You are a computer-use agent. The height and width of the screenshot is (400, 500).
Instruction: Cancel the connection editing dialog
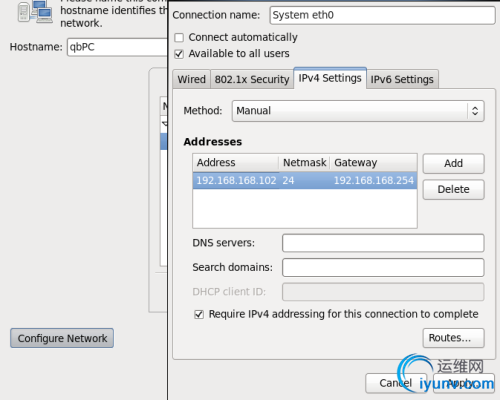point(396,383)
